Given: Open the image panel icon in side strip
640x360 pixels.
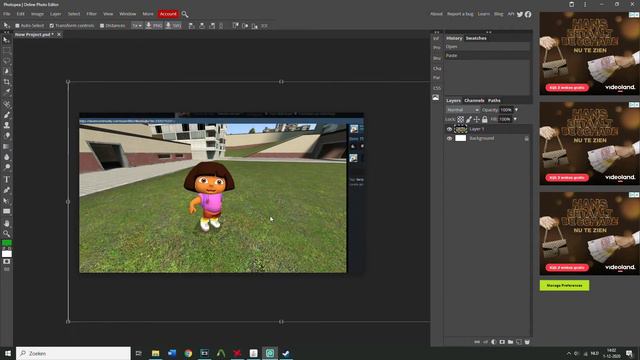Looking at the screenshot, I should click(436, 98).
